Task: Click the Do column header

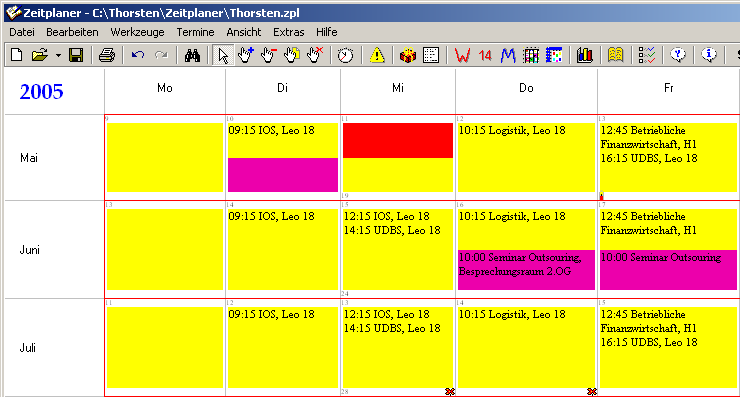Action: click(x=526, y=88)
